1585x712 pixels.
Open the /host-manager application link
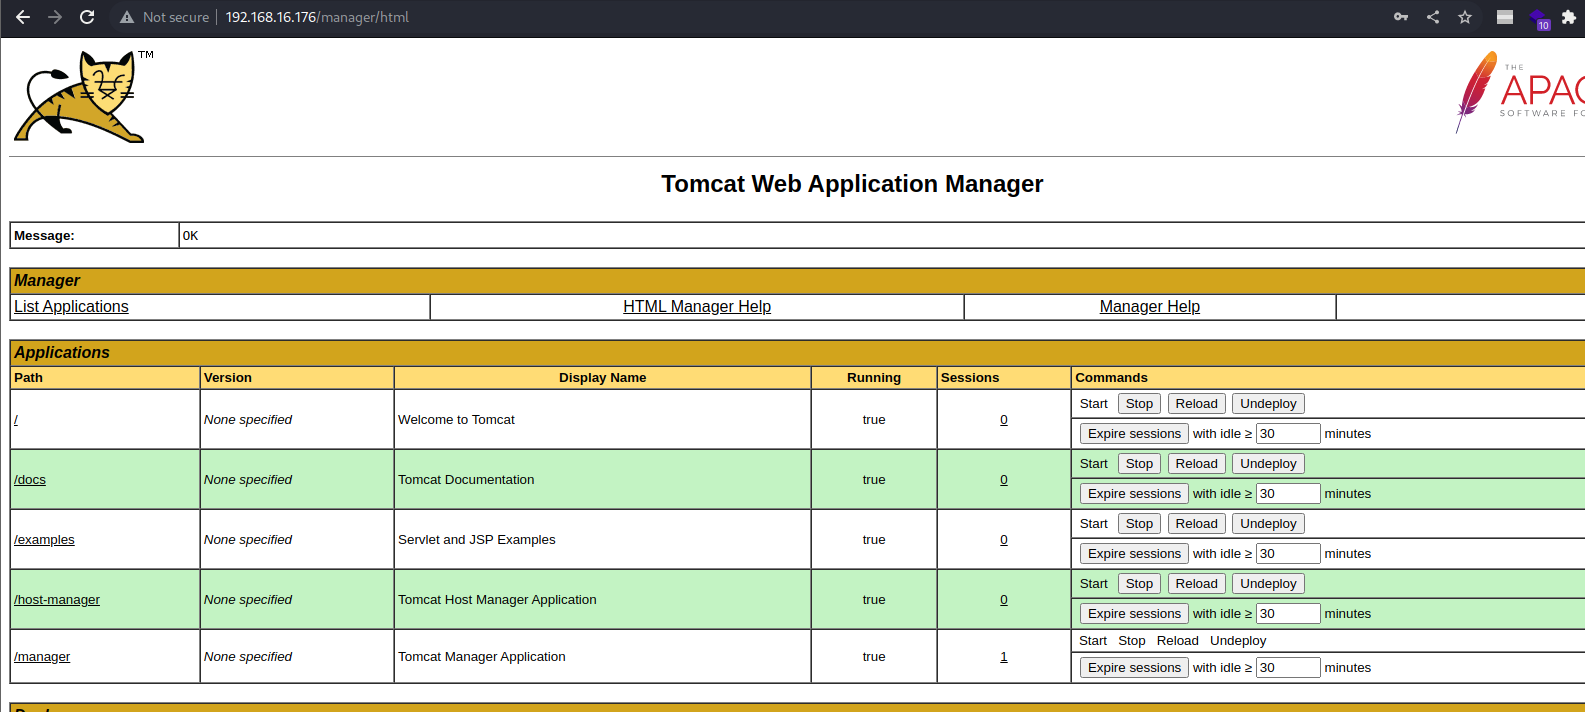pyautogui.click(x=57, y=600)
